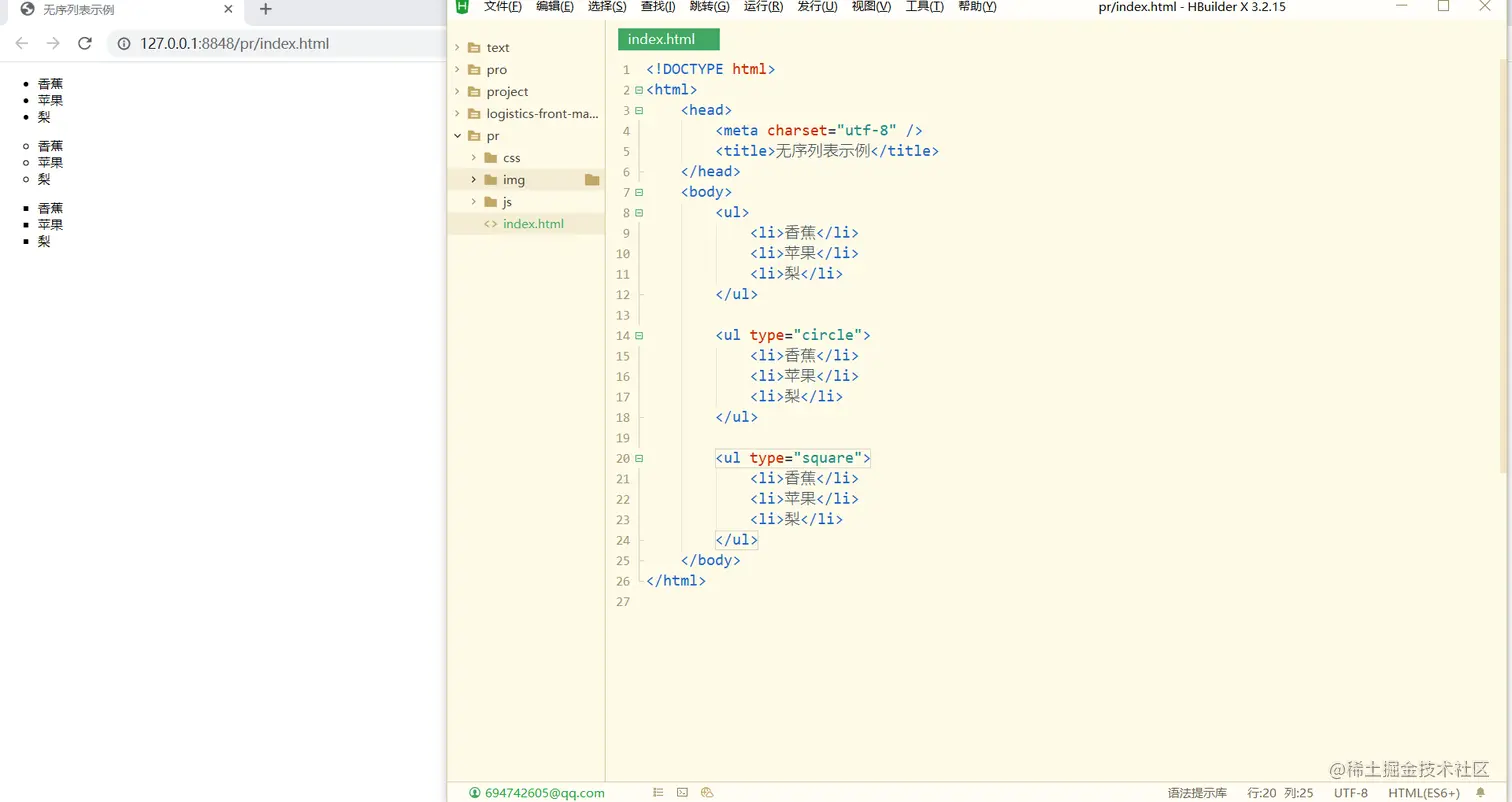Screen dimensions: 1512x802
Task: Click the 694742605@qq.com account link
Action: 544,793
